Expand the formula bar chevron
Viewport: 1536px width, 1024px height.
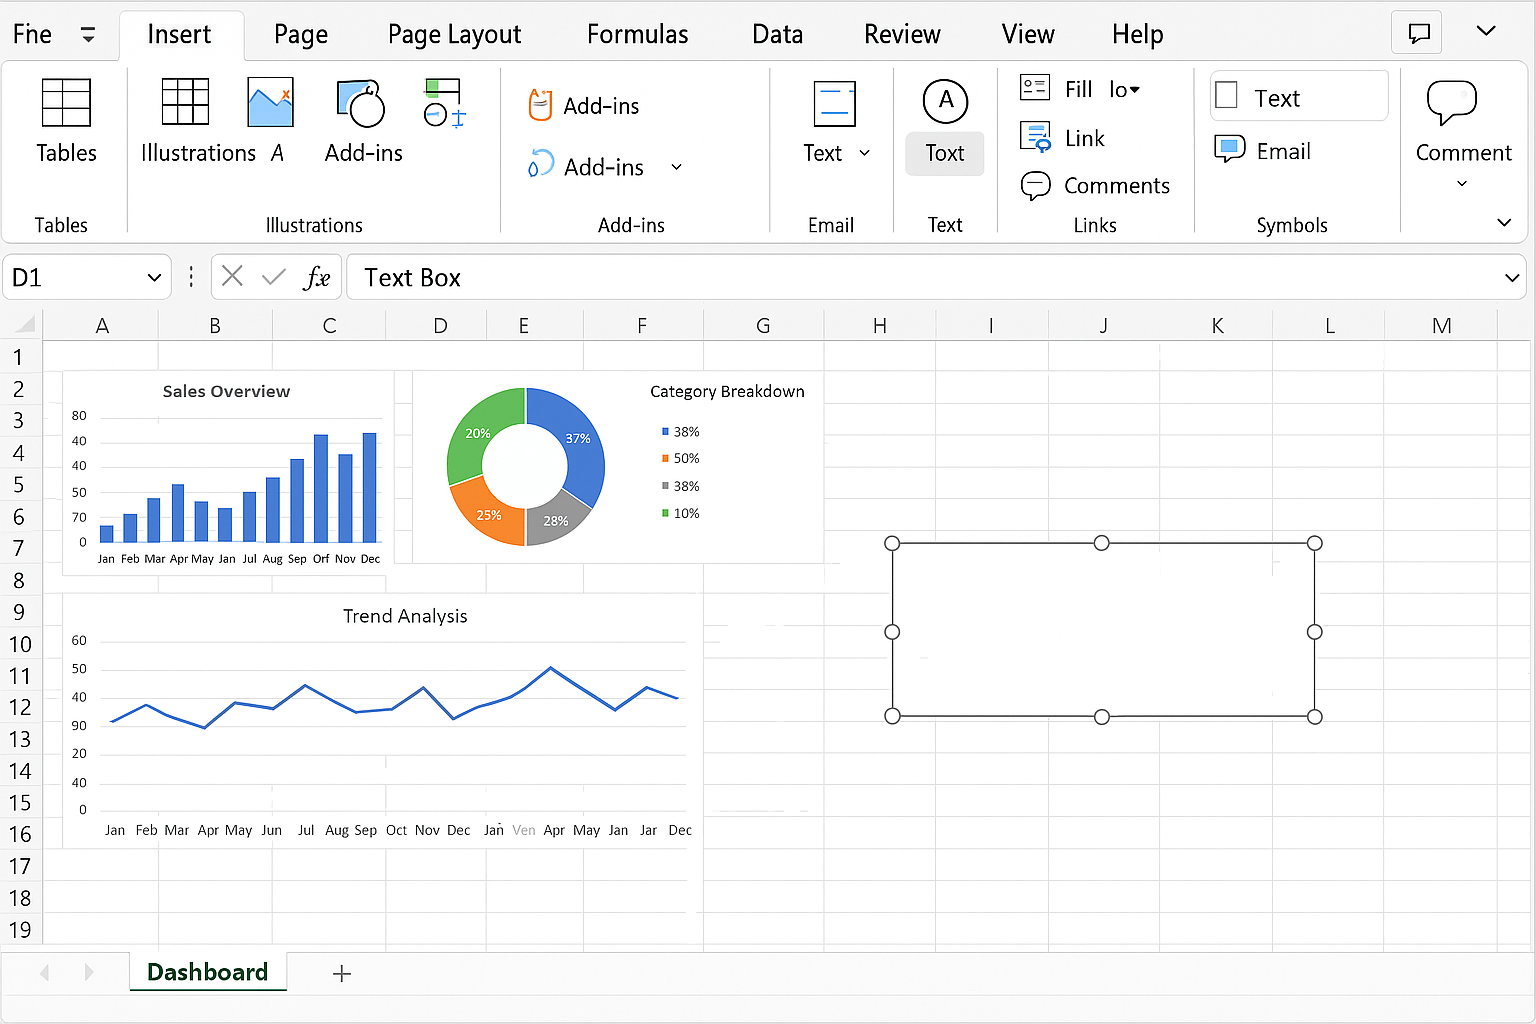(1512, 278)
